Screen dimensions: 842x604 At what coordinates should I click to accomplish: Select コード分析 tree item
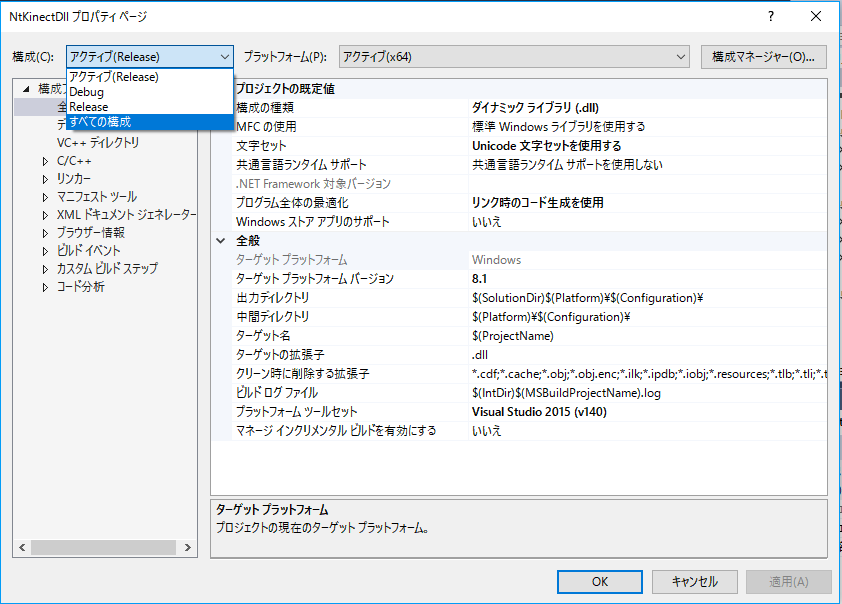[x=80, y=287]
